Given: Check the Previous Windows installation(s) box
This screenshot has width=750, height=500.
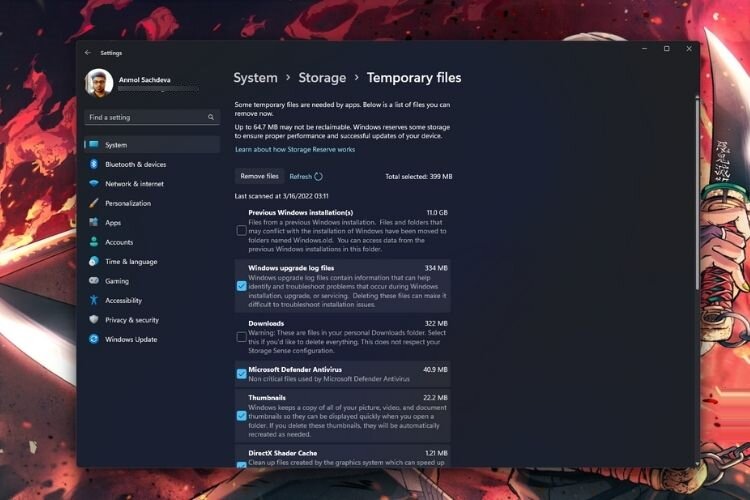Looking at the screenshot, I should coord(242,231).
